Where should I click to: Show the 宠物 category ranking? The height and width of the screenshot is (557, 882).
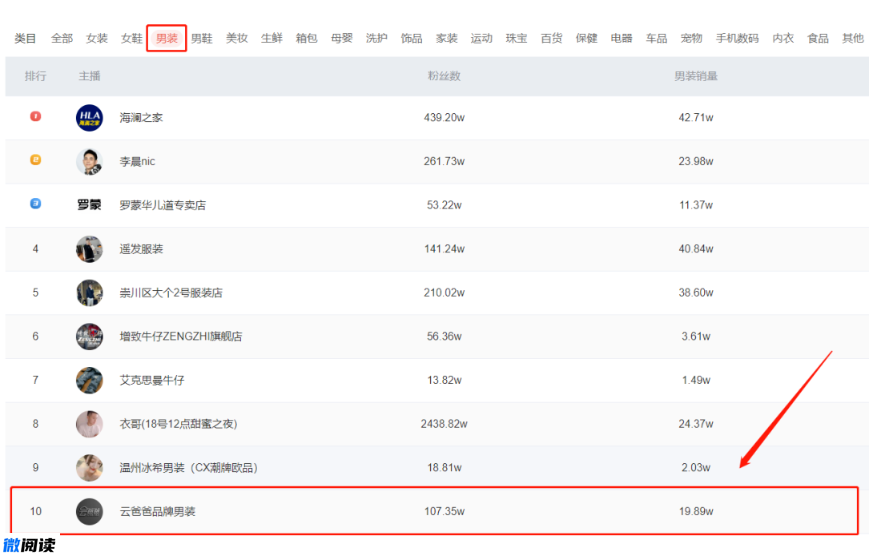(x=691, y=38)
